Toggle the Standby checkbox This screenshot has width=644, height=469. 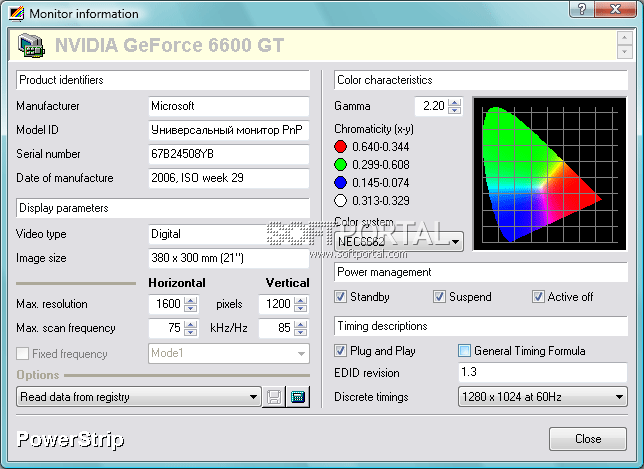pos(340,297)
